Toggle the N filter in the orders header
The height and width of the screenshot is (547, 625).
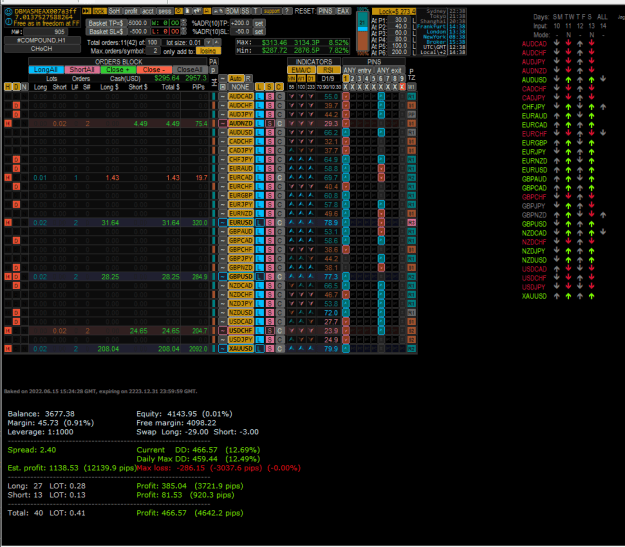pyautogui.click(x=24, y=87)
